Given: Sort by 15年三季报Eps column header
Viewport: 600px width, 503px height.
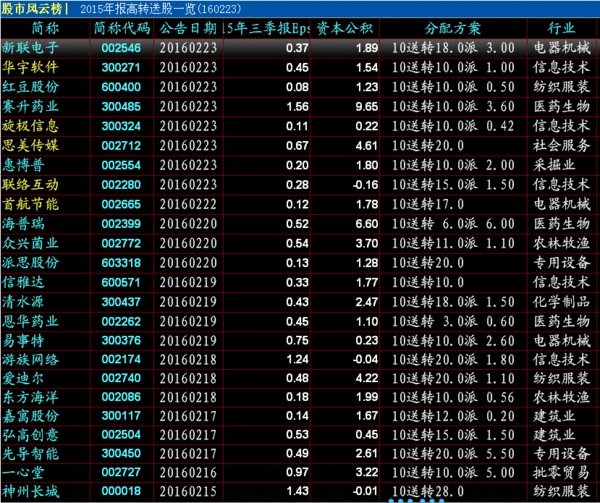Looking at the screenshot, I should [267, 28].
